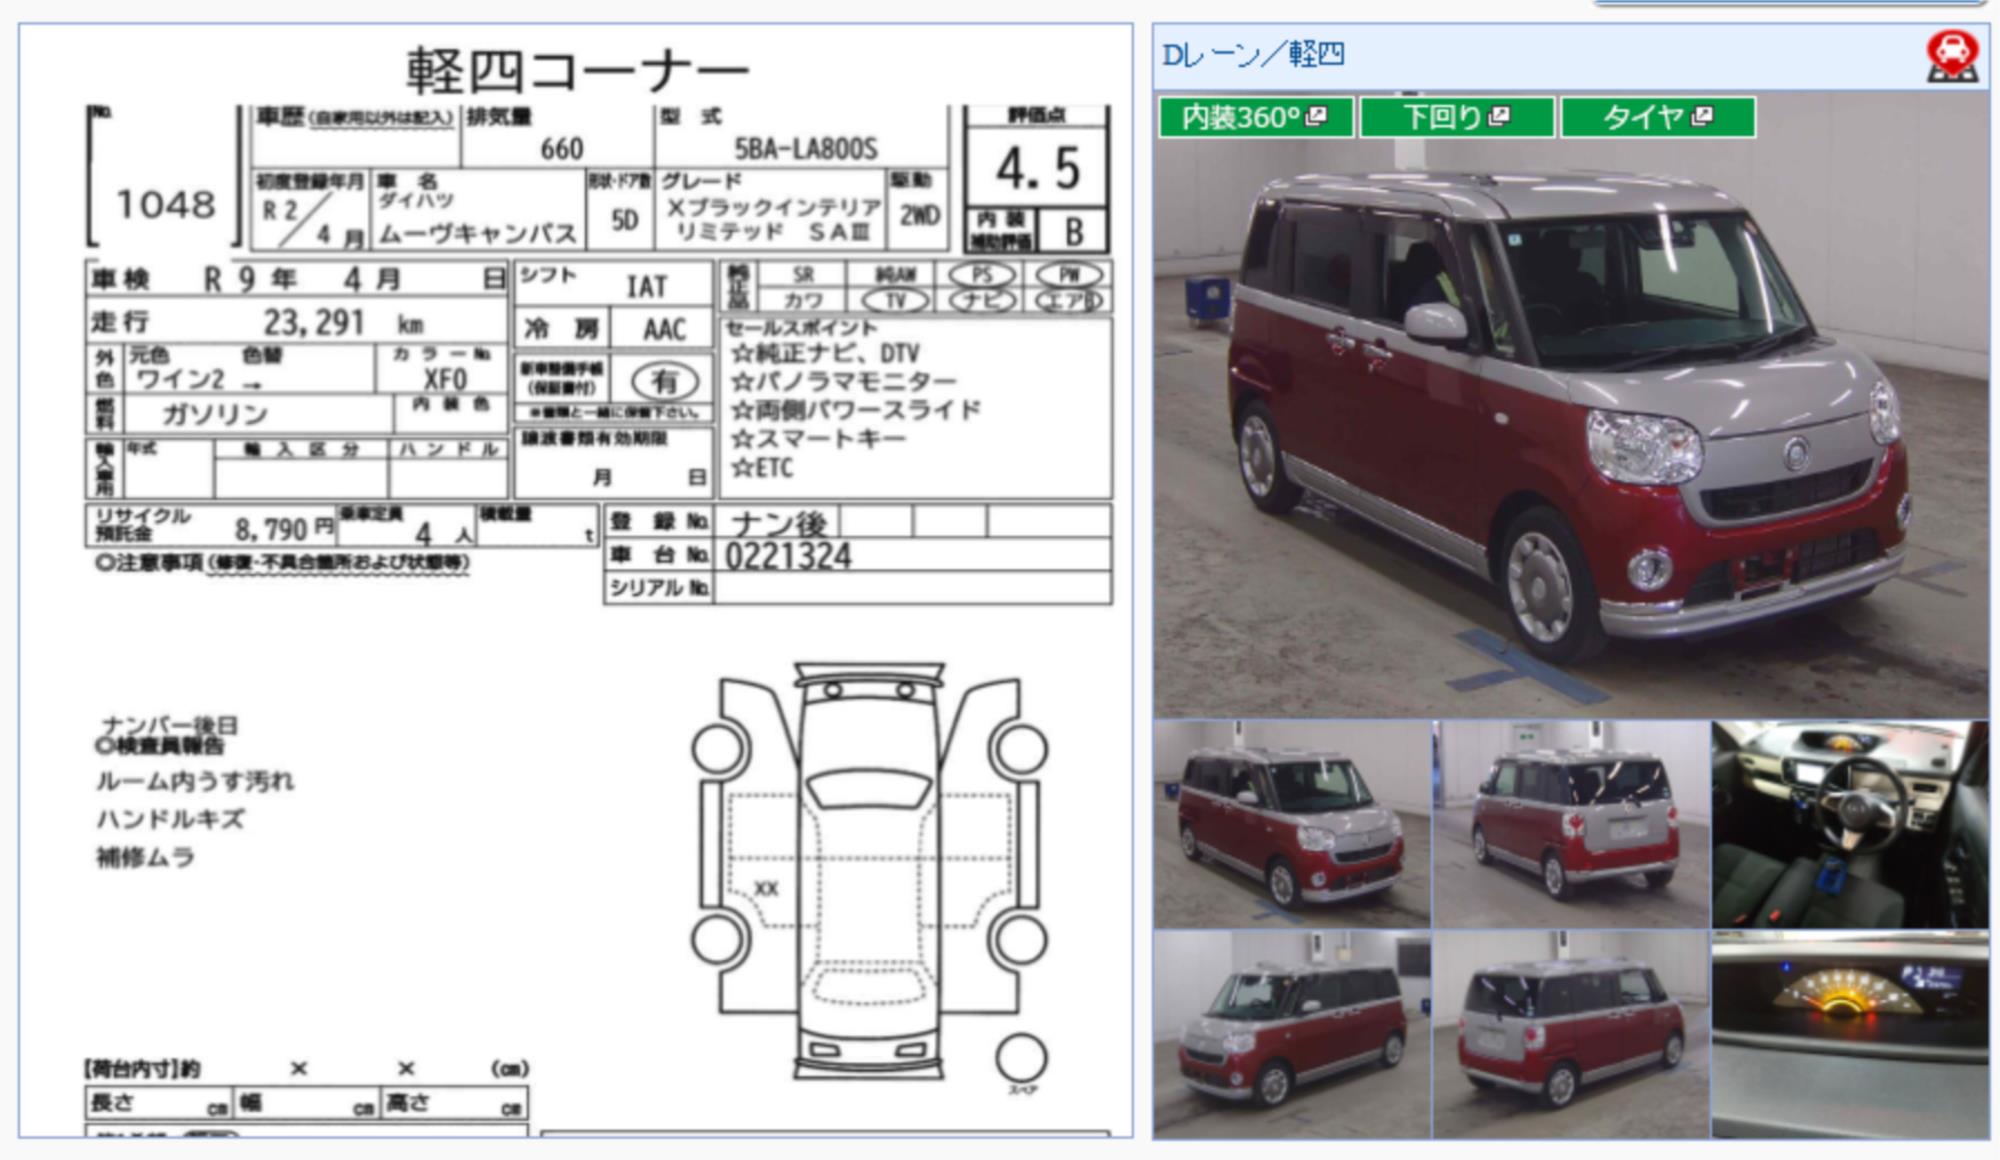Image resolution: width=2000 pixels, height=1160 pixels.
Task: Click the registration number text 'ナン後'
Action: (x=778, y=523)
